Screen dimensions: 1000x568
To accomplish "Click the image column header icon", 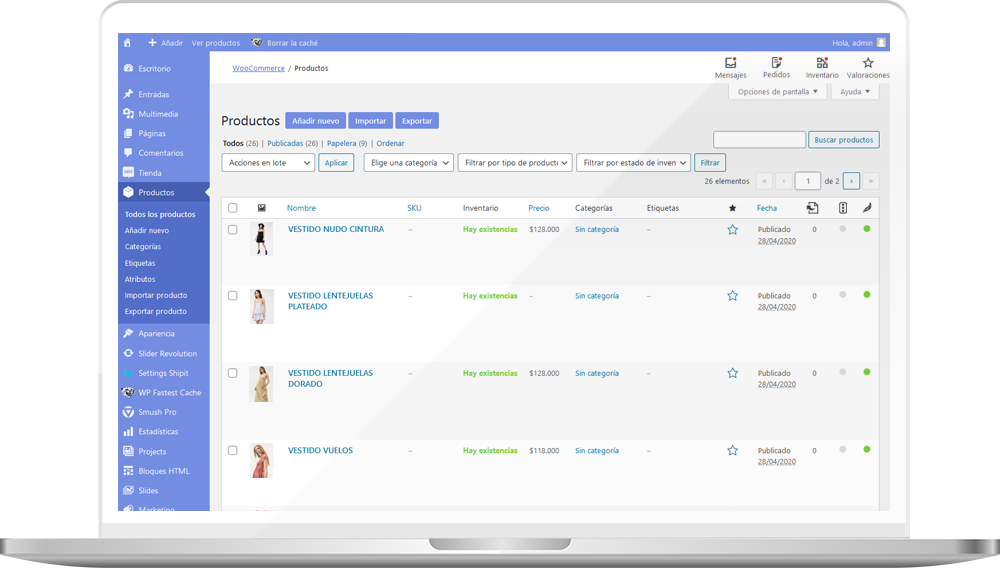I will point(261,208).
